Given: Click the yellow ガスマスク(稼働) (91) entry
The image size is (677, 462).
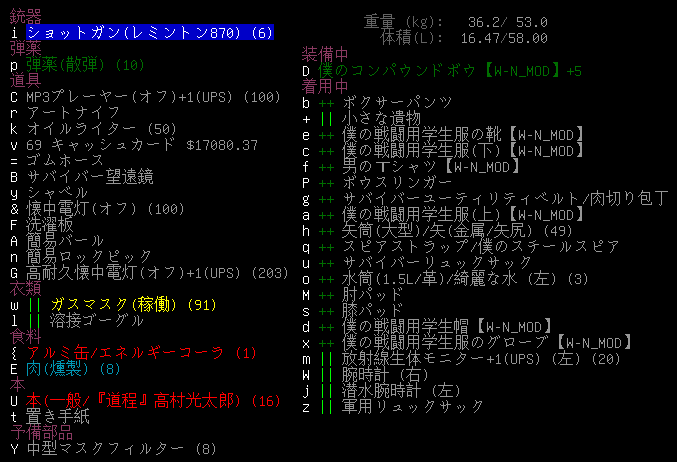Looking at the screenshot, I should point(132,304).
